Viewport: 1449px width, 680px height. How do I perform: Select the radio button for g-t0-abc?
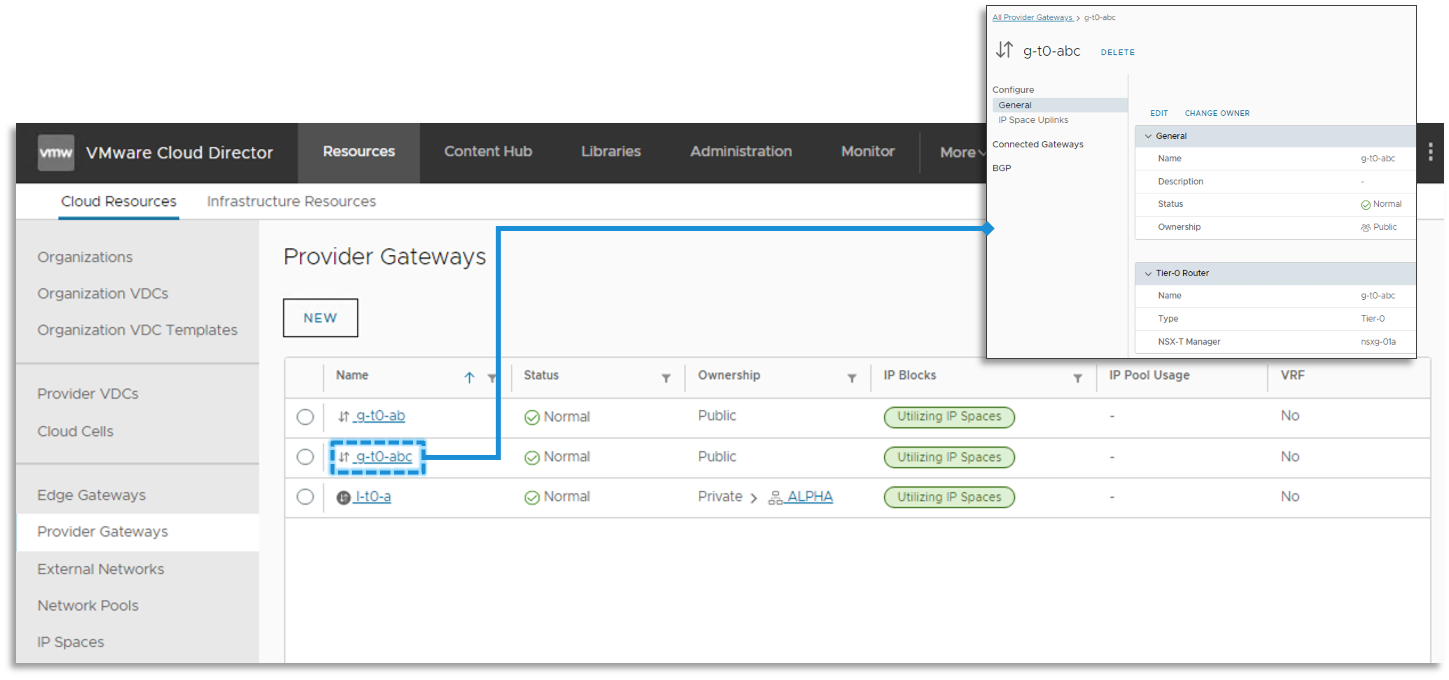(x=305, y=457)
